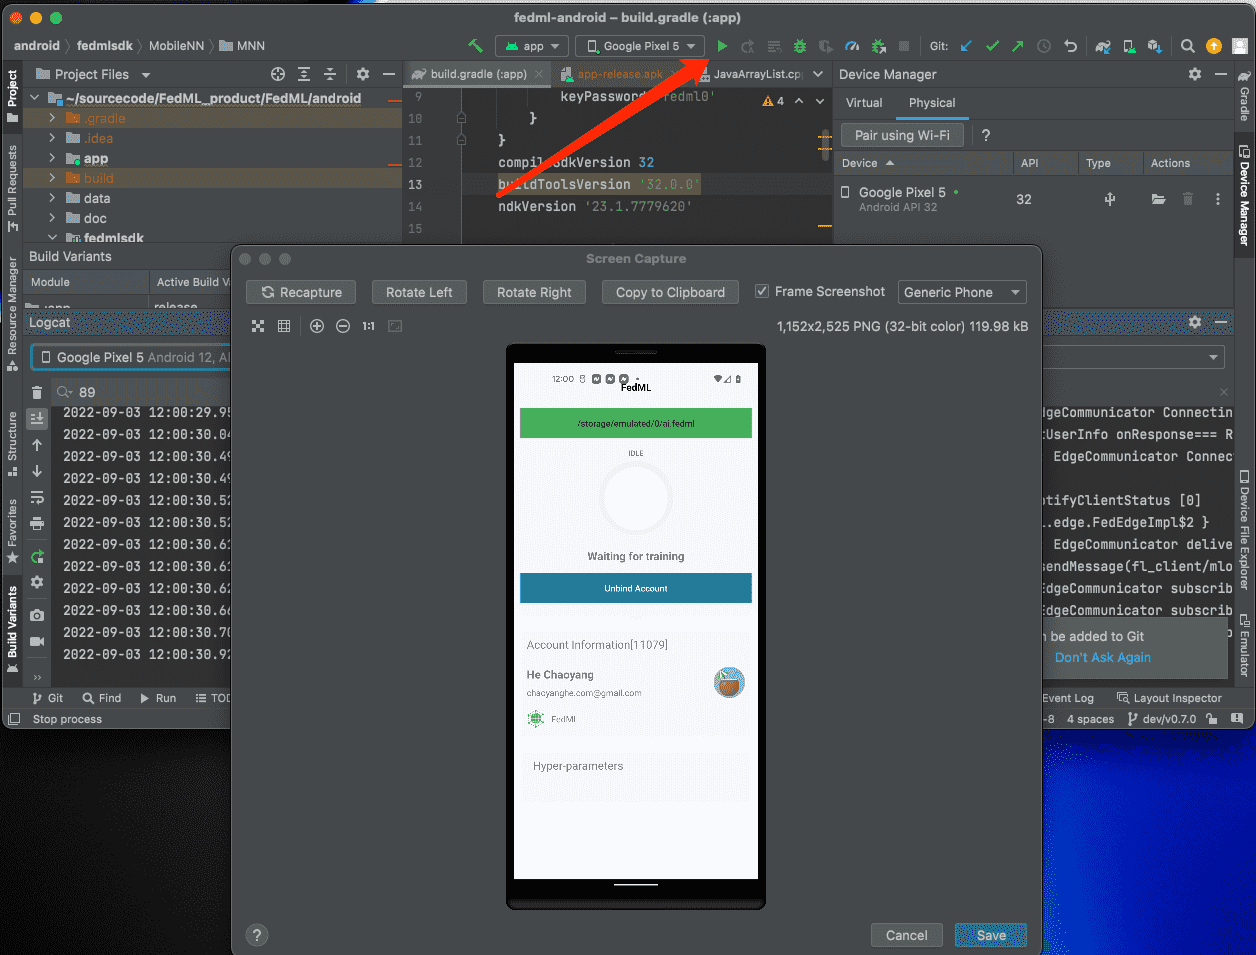Expand the doc folder in project tree
This screenshot has height=955, width=1256.
[x=52, y=218]
